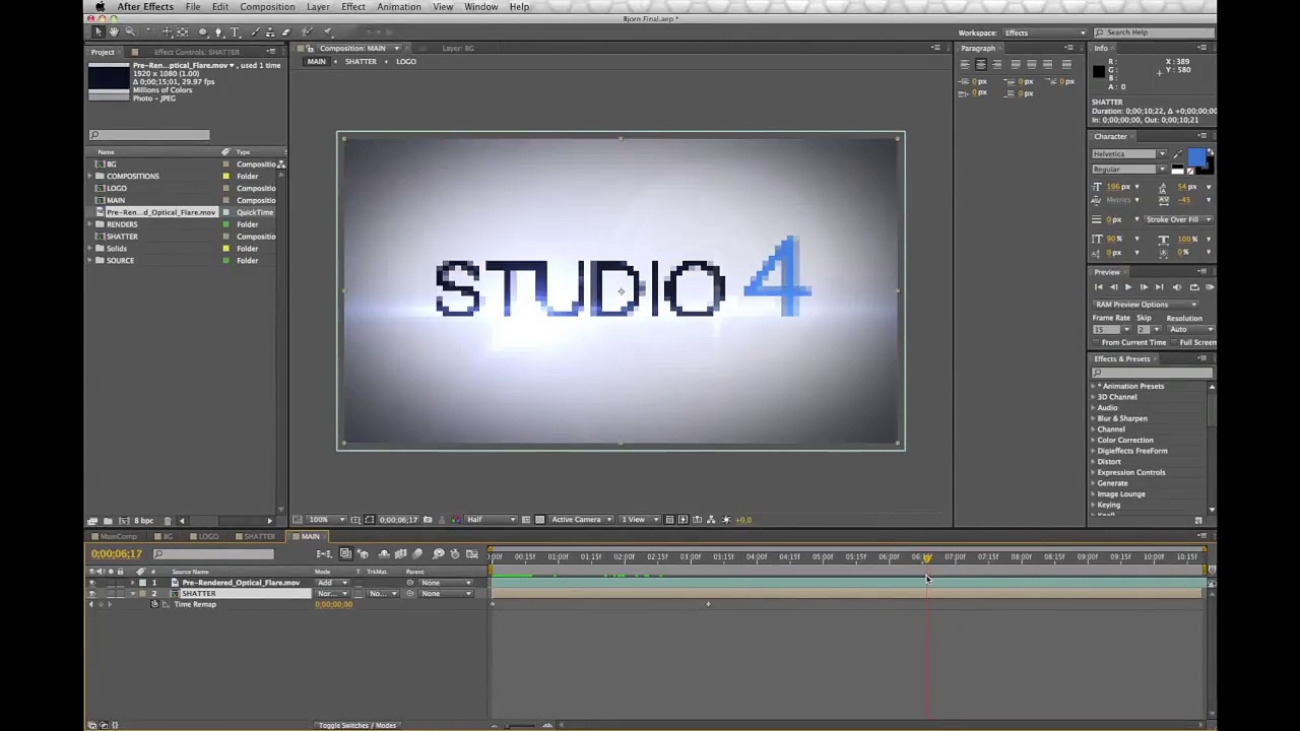Image resolution: width=1300 pixels, height=731 pixels.
Task: Open the Composition menu
Action: tap(267, 7)
